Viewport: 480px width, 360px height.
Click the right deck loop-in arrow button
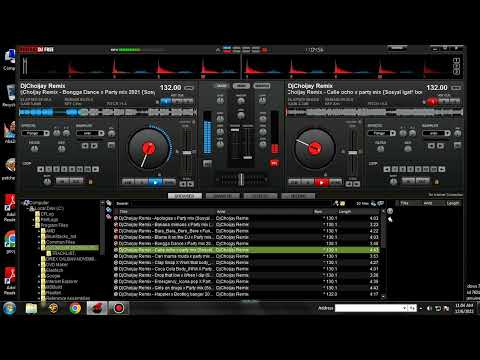pos(387,169)
